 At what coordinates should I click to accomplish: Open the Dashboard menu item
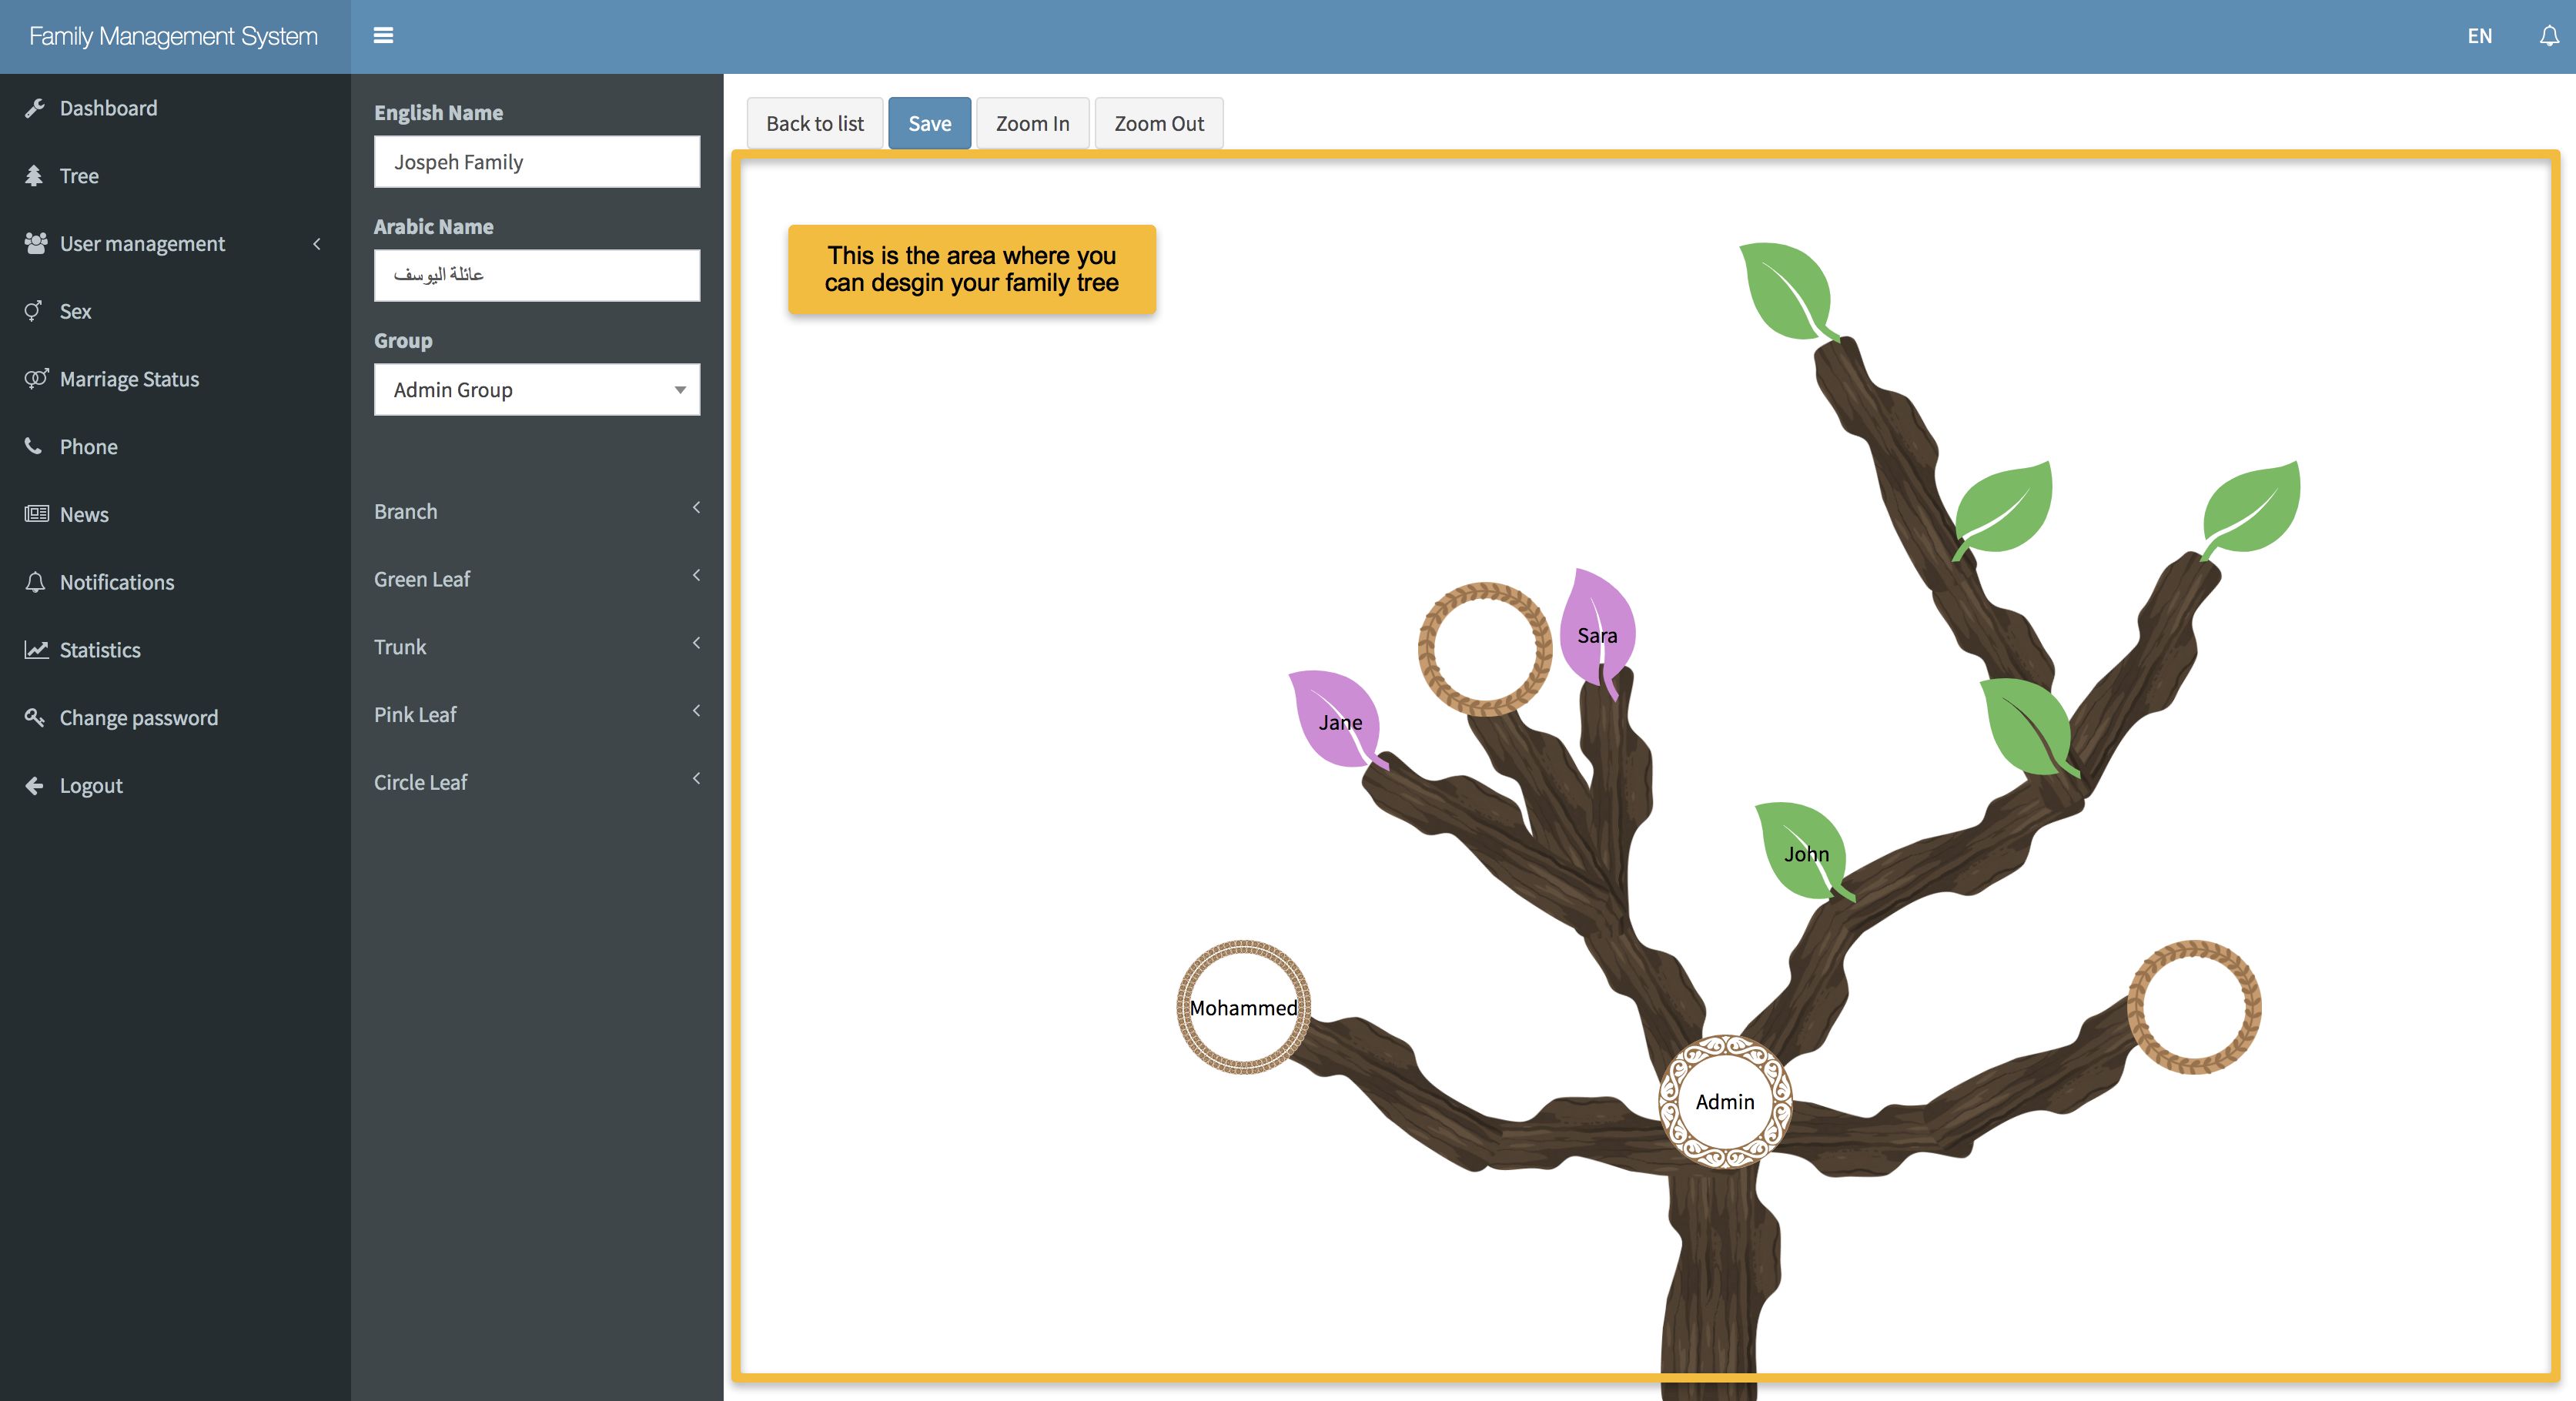(x=108, y=108)
